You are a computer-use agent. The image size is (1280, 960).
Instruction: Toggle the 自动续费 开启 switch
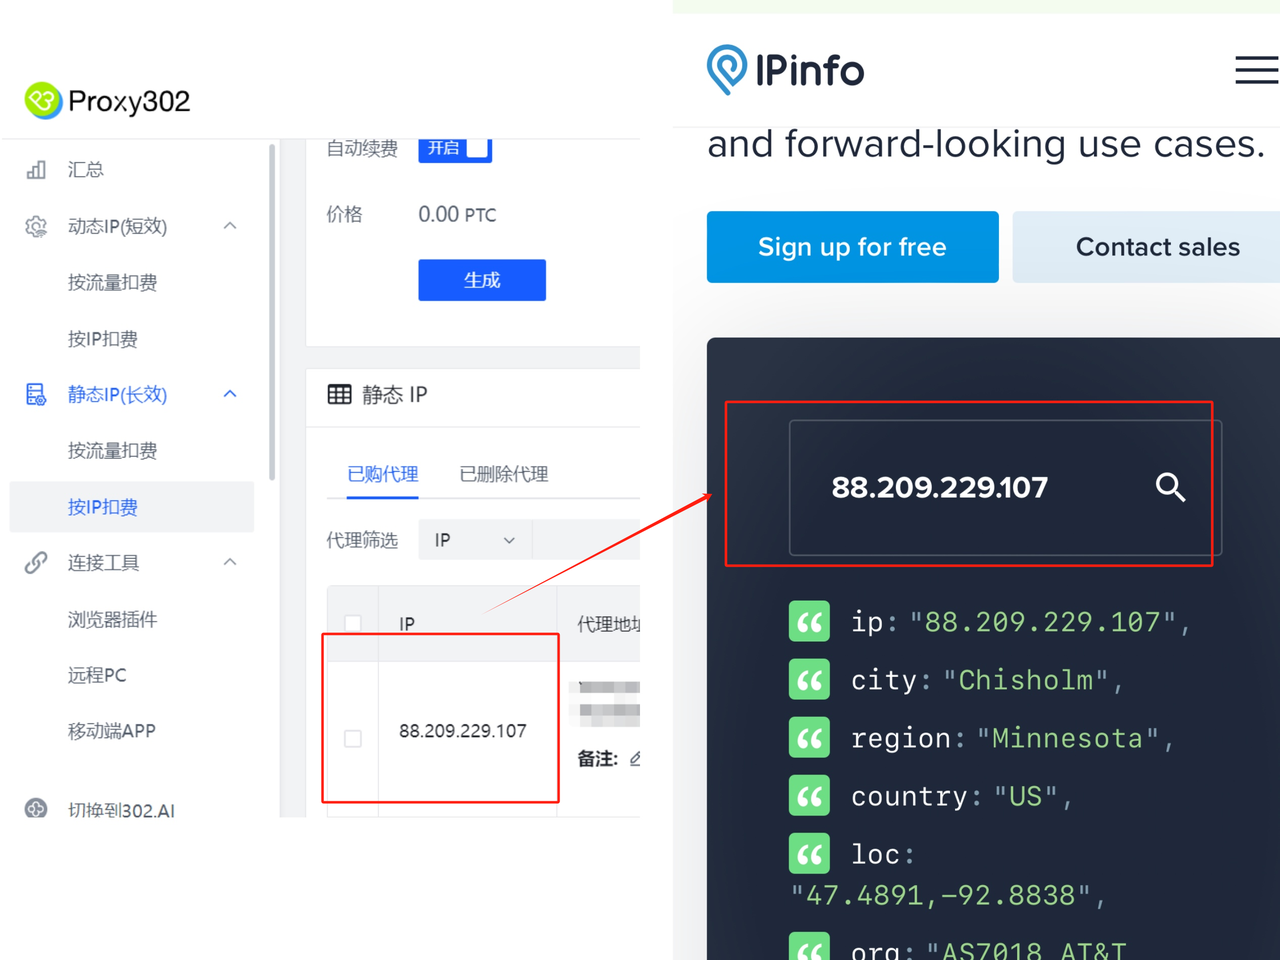pos(455,148)
